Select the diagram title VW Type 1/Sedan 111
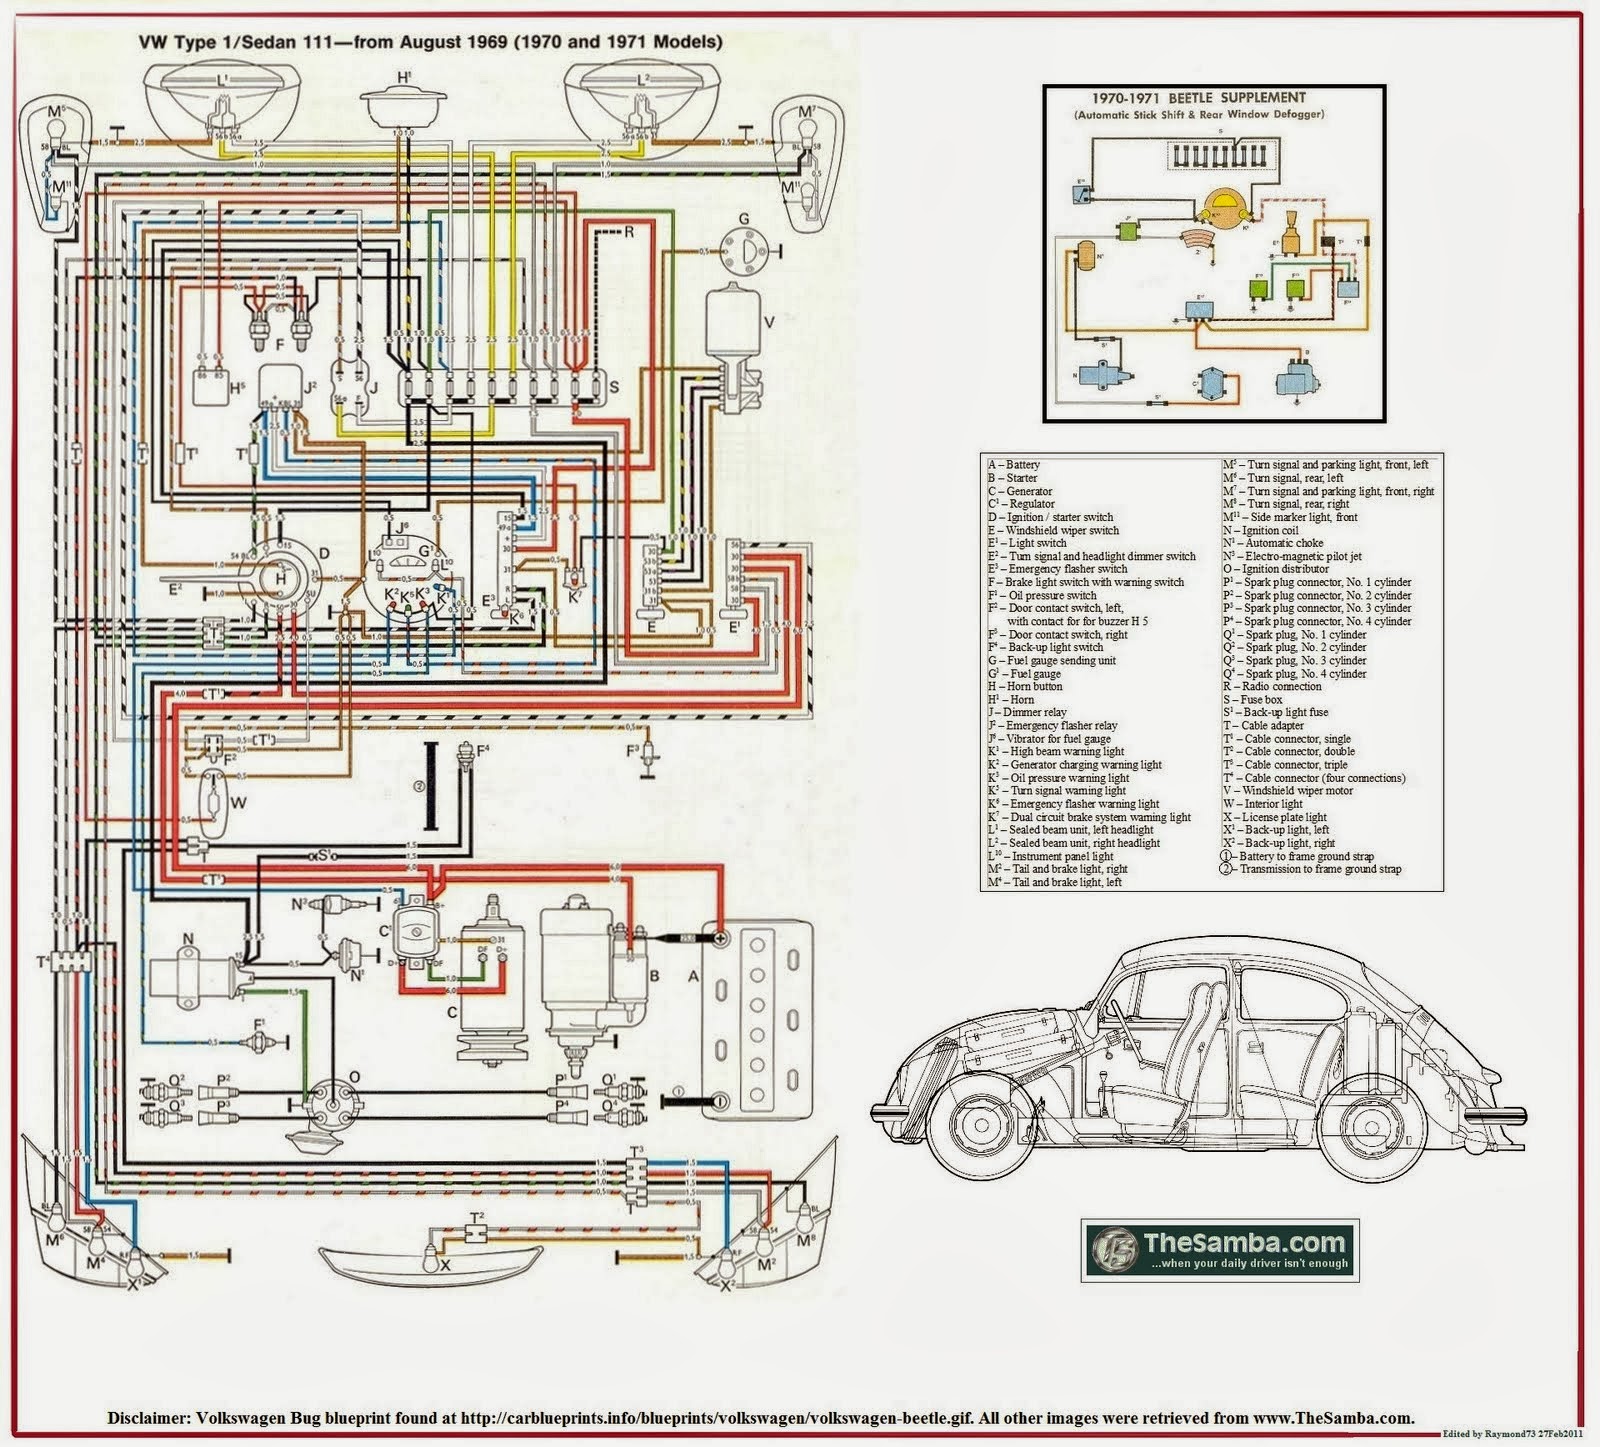This screenshot has width=1600, height=1447. coord(430,42)
